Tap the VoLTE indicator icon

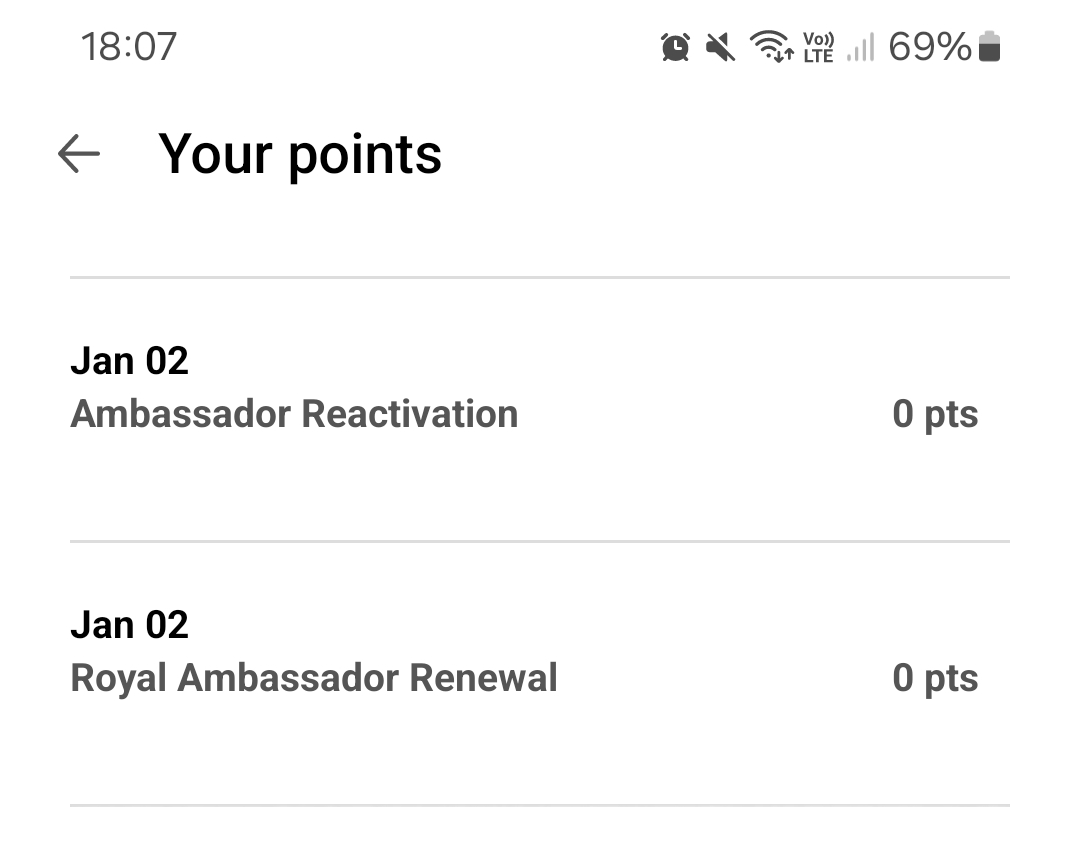point(818,47)
